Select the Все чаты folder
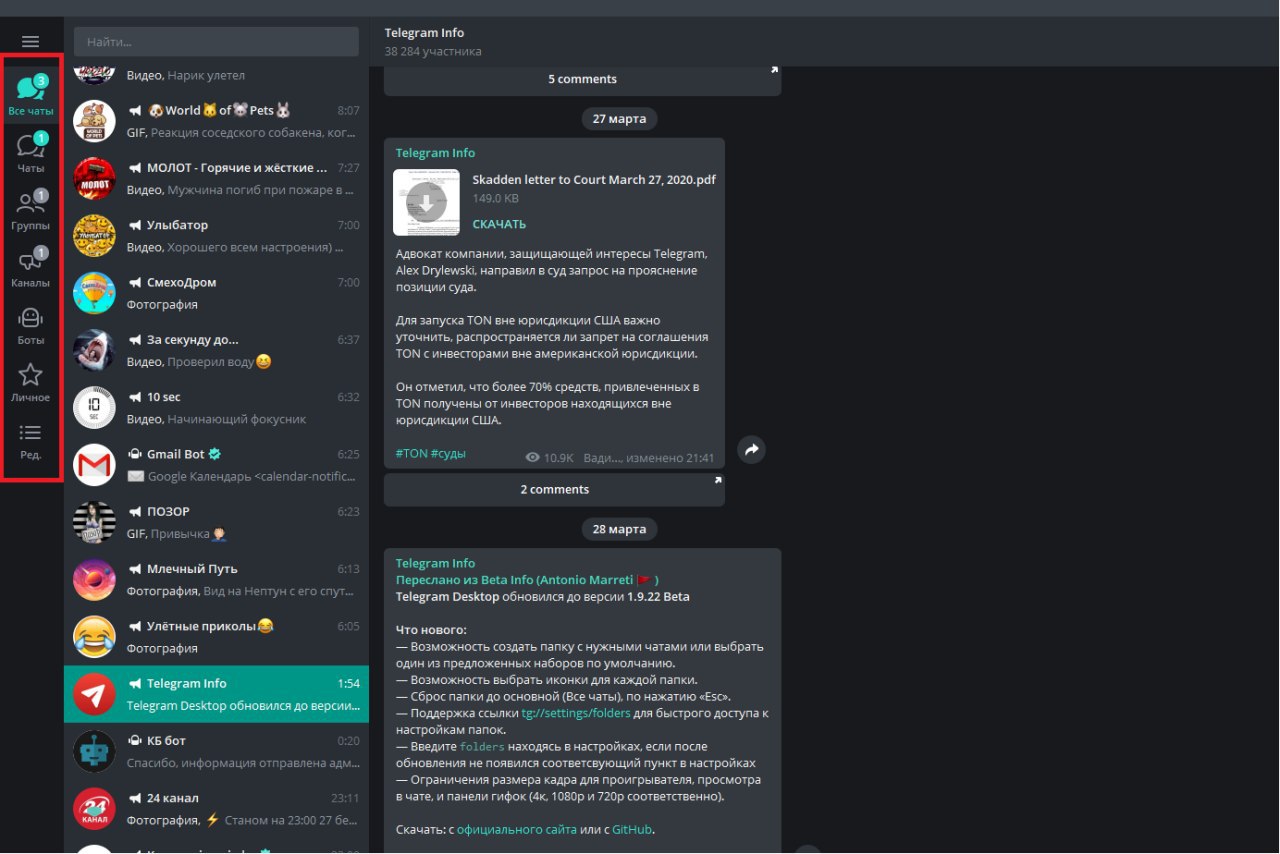Viewport: 1280px width, 854px height. (x=31, y=95)
